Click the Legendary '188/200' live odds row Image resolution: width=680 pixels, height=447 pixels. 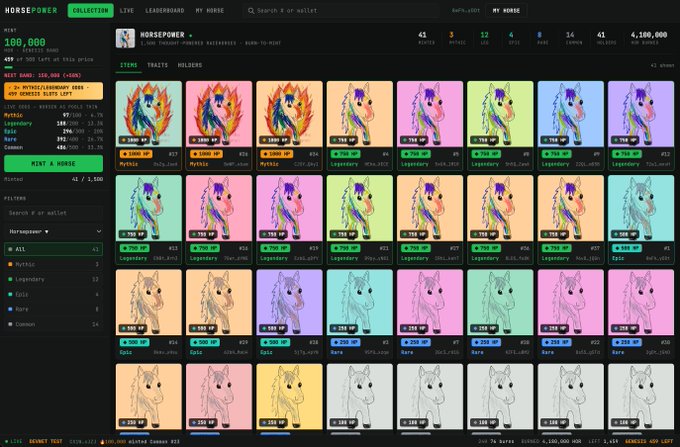coord(53,124)
